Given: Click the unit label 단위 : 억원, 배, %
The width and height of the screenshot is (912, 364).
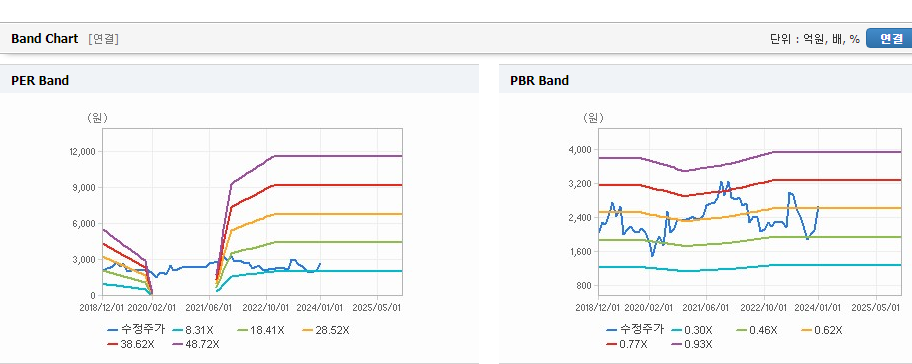Looking at the screenshot, I should coord(815,39).
